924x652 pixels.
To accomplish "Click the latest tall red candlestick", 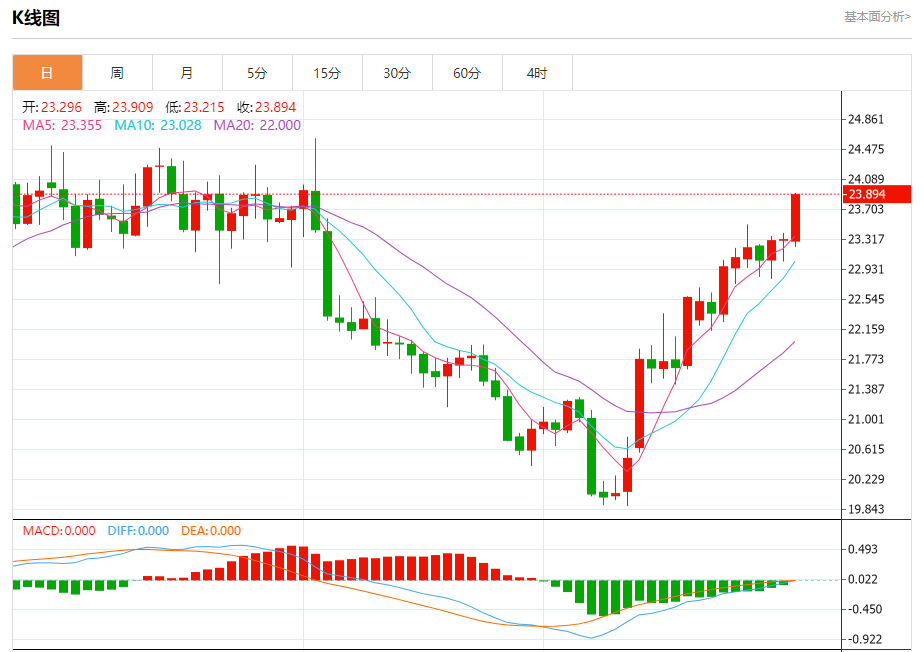I will [x=795, y=218].
